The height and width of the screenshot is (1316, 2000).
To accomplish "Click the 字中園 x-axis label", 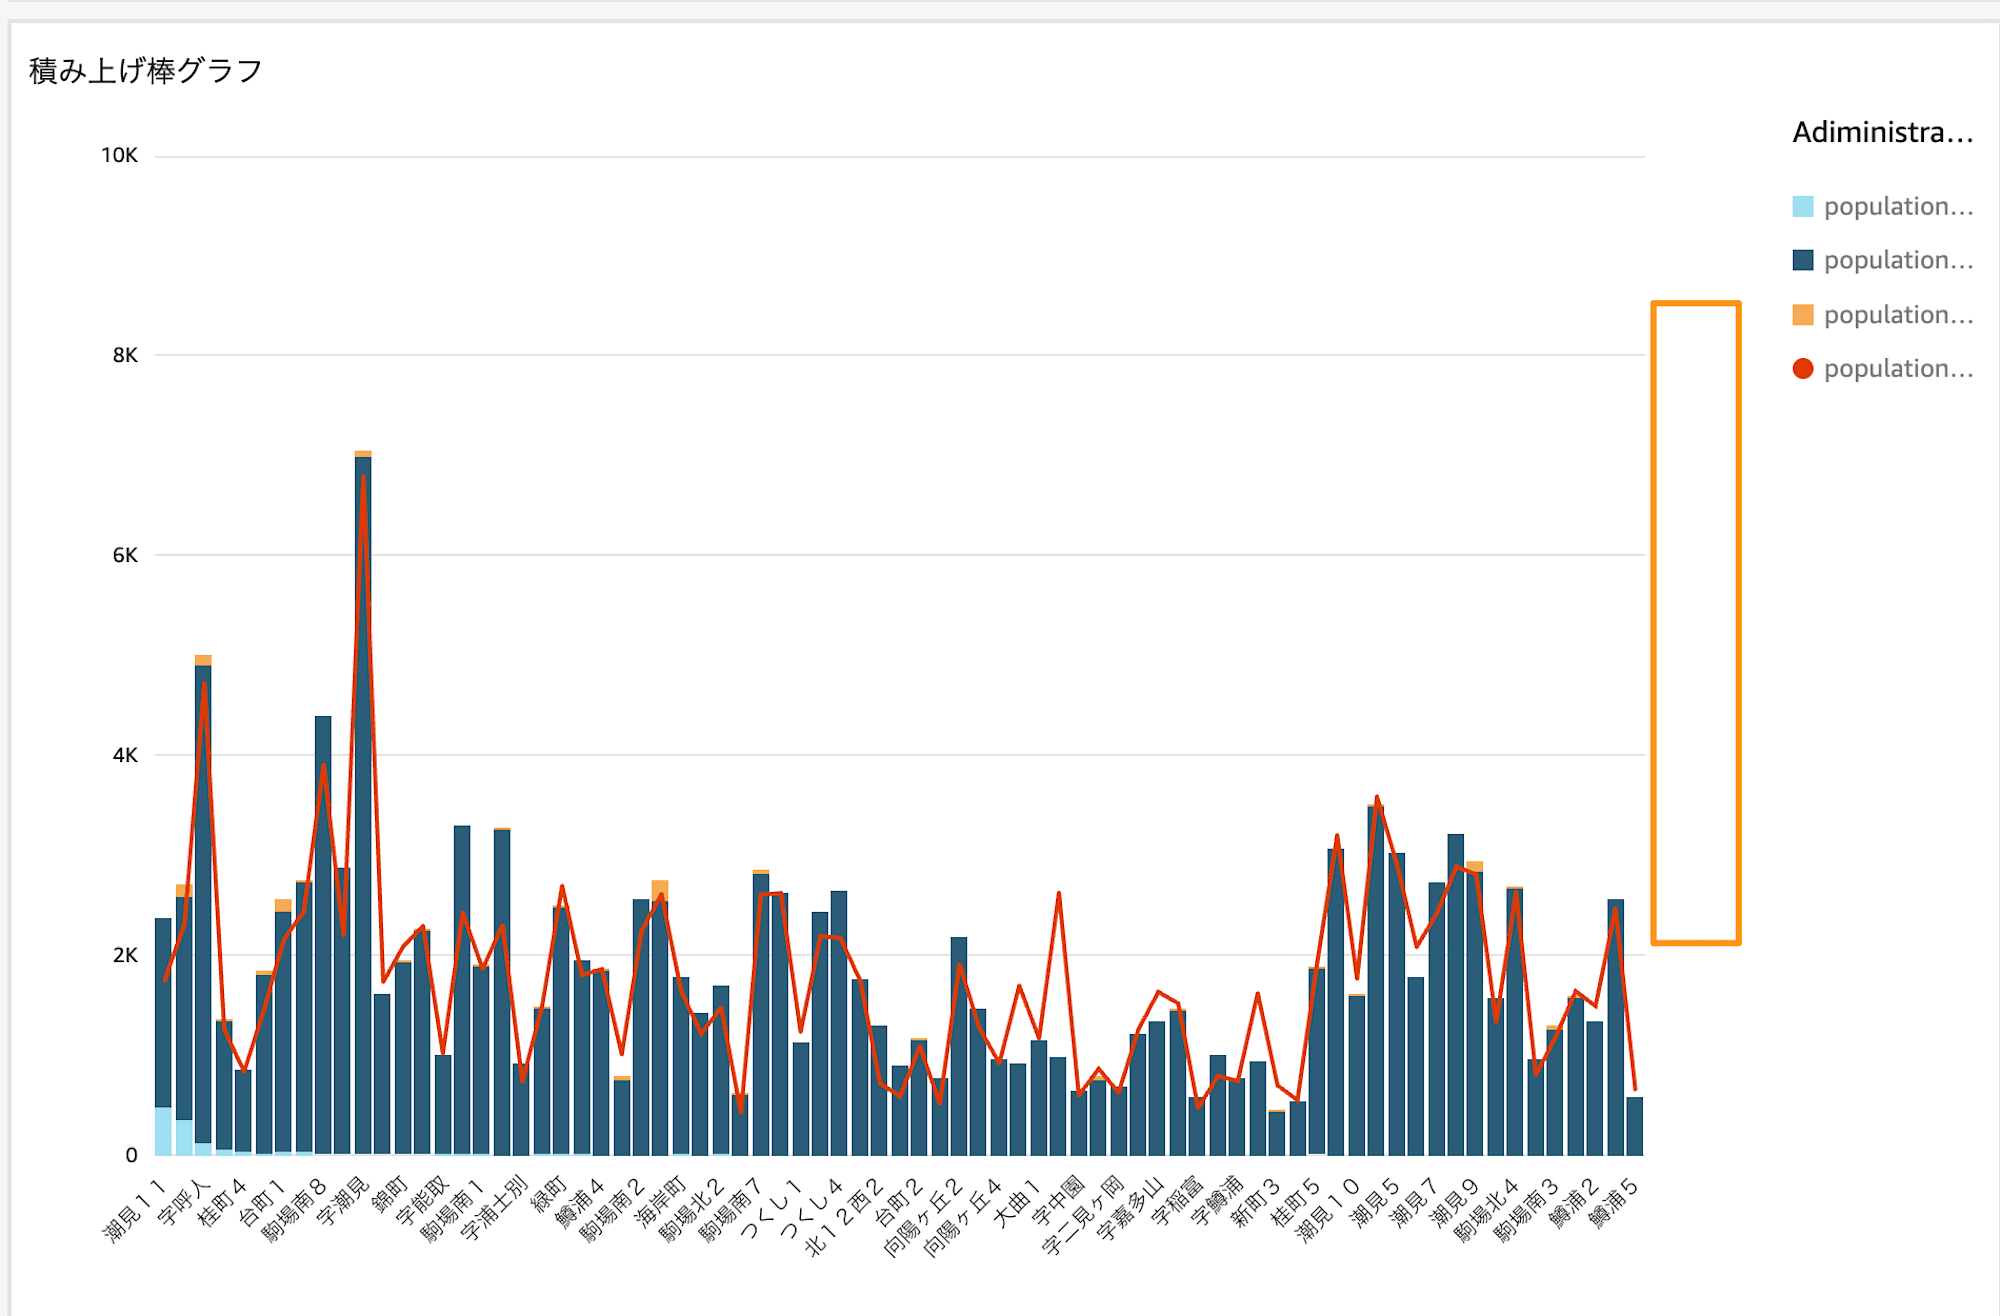I will pyautogui.click(x=1058, y=1201).
